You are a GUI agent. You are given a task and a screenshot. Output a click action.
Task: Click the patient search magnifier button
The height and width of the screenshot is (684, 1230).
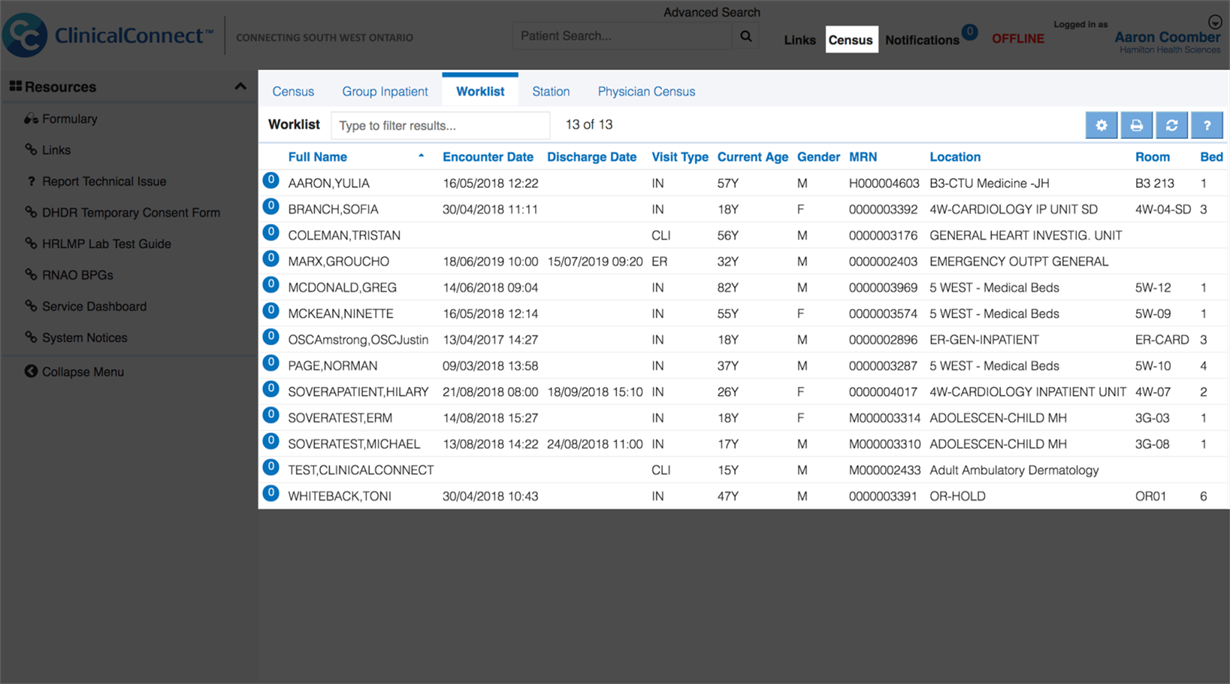pos(746,36)
